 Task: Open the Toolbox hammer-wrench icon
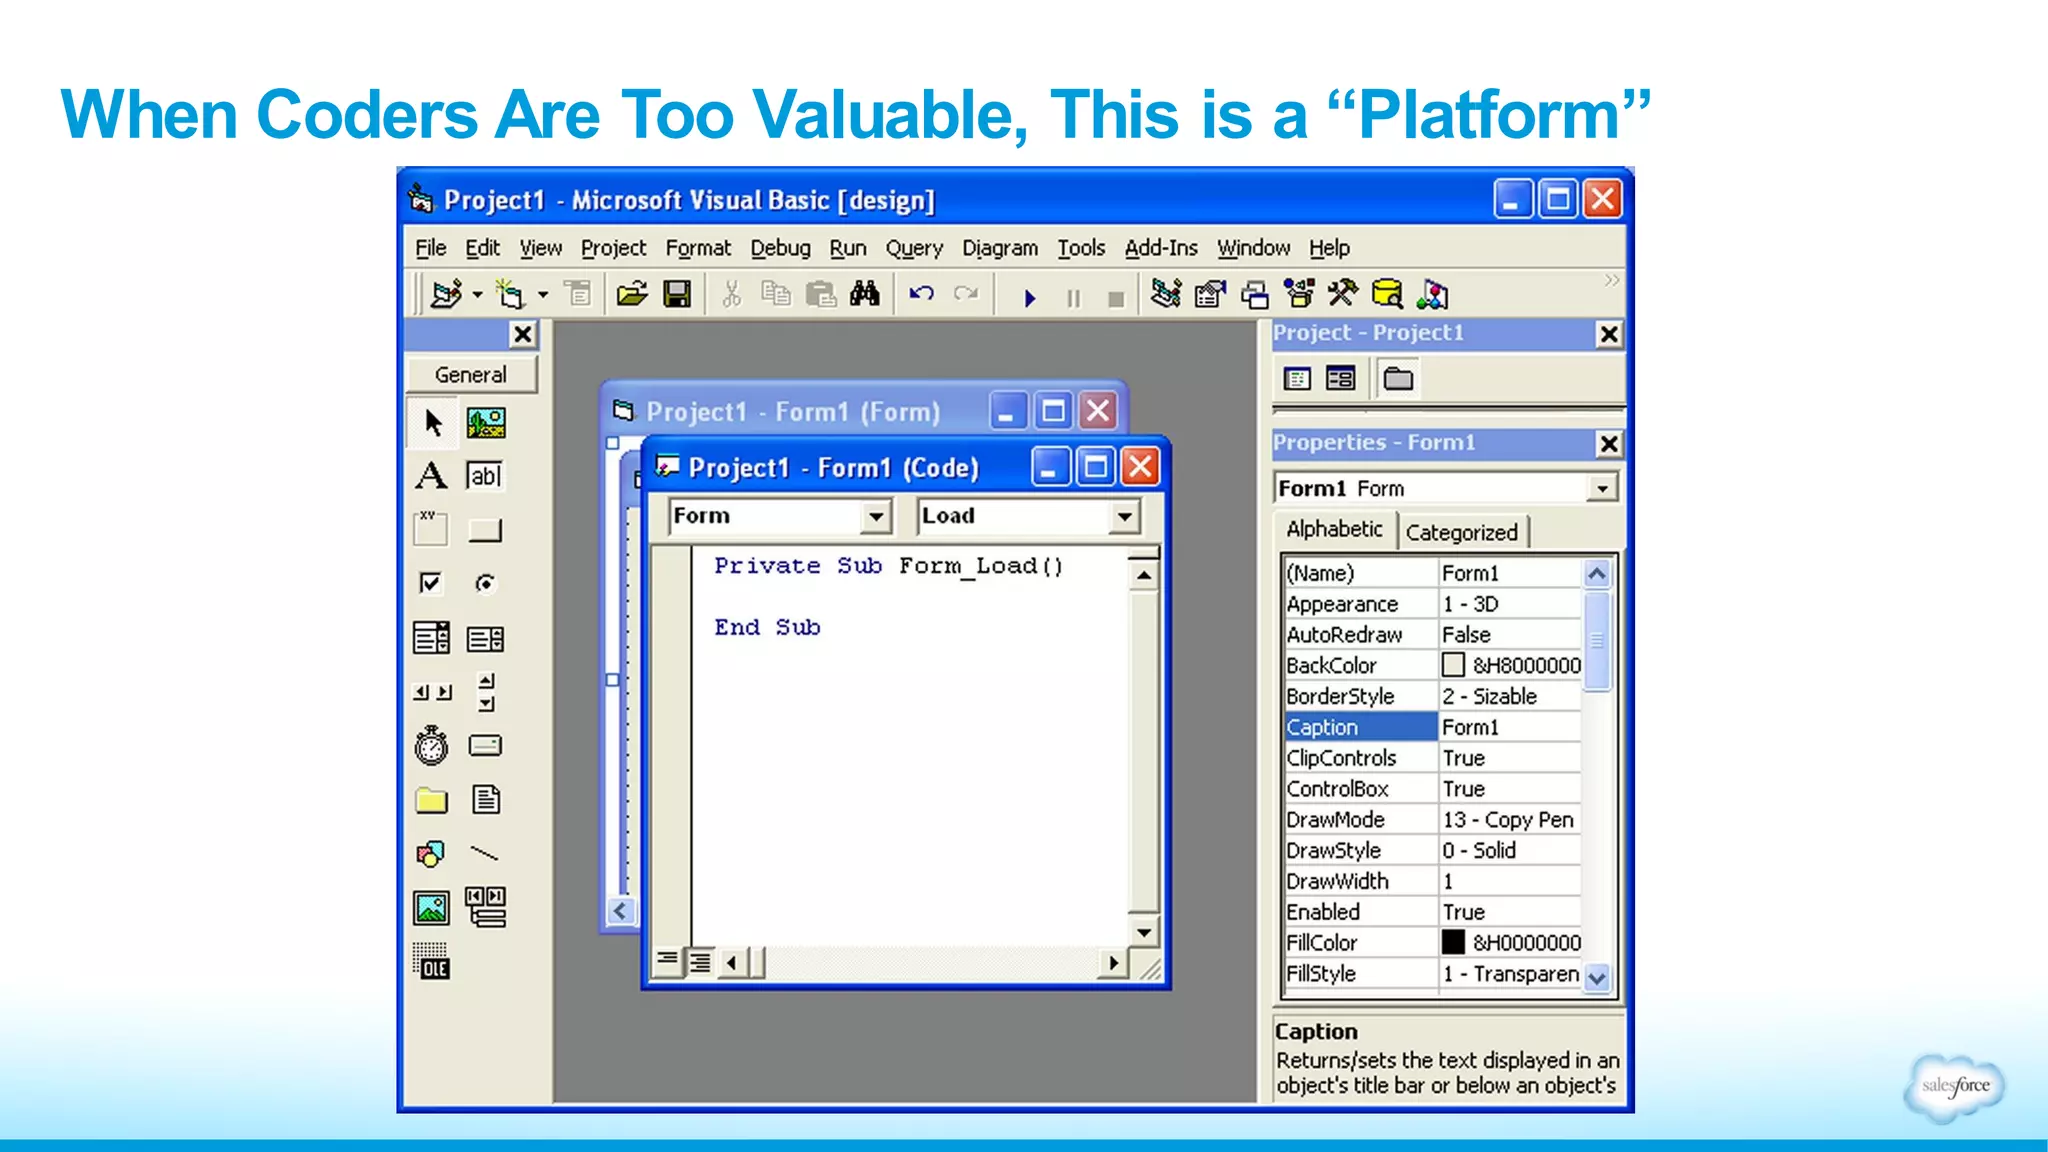point(1343,293)
